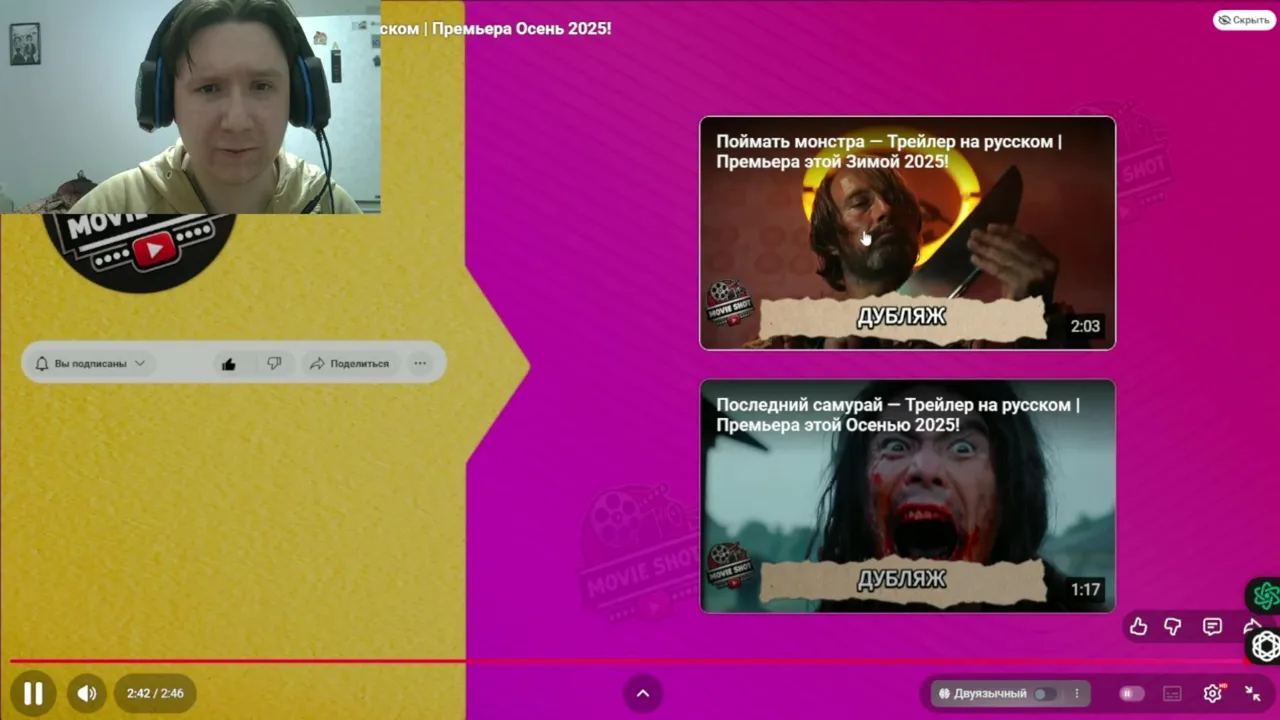The width and height of the screenshot is (1280, 720).
Task: Click the notification bell icon on Вы подписаны
Action: [x=42, y=364]
